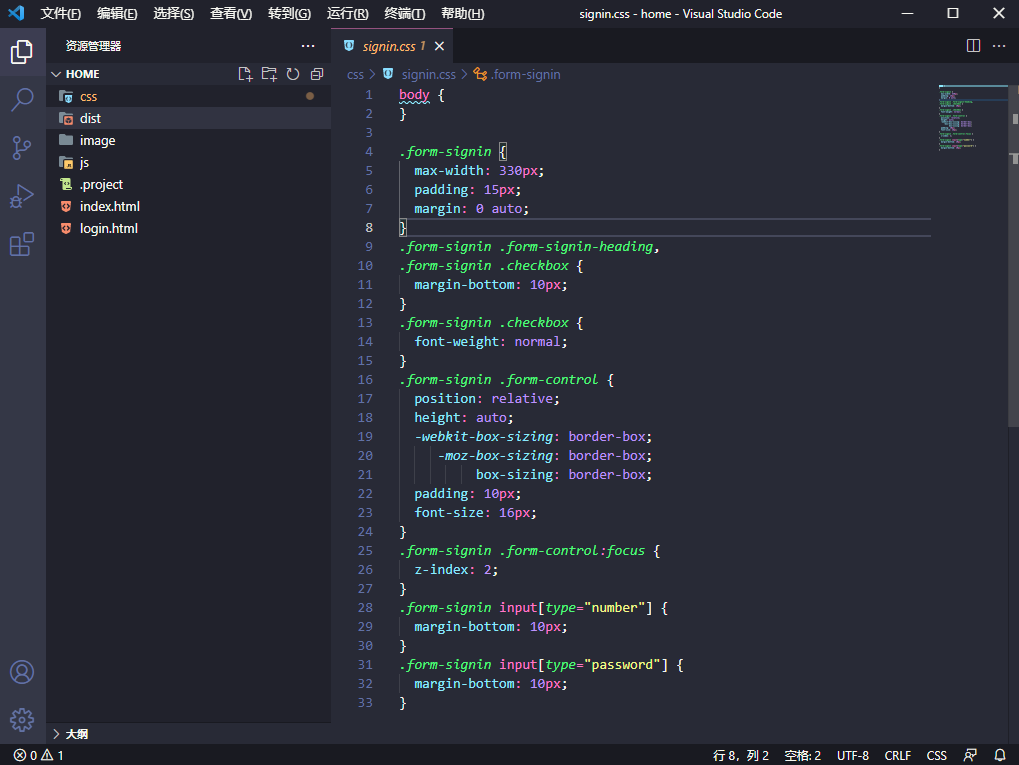Change indentation via 空格: 2

tap(803, 755)
